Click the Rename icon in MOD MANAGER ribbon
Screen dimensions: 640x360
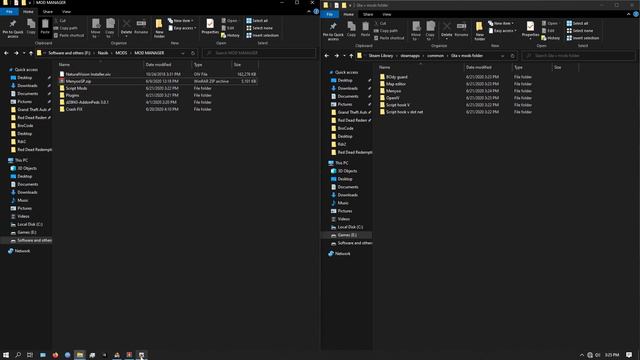(x=141, y=27)
